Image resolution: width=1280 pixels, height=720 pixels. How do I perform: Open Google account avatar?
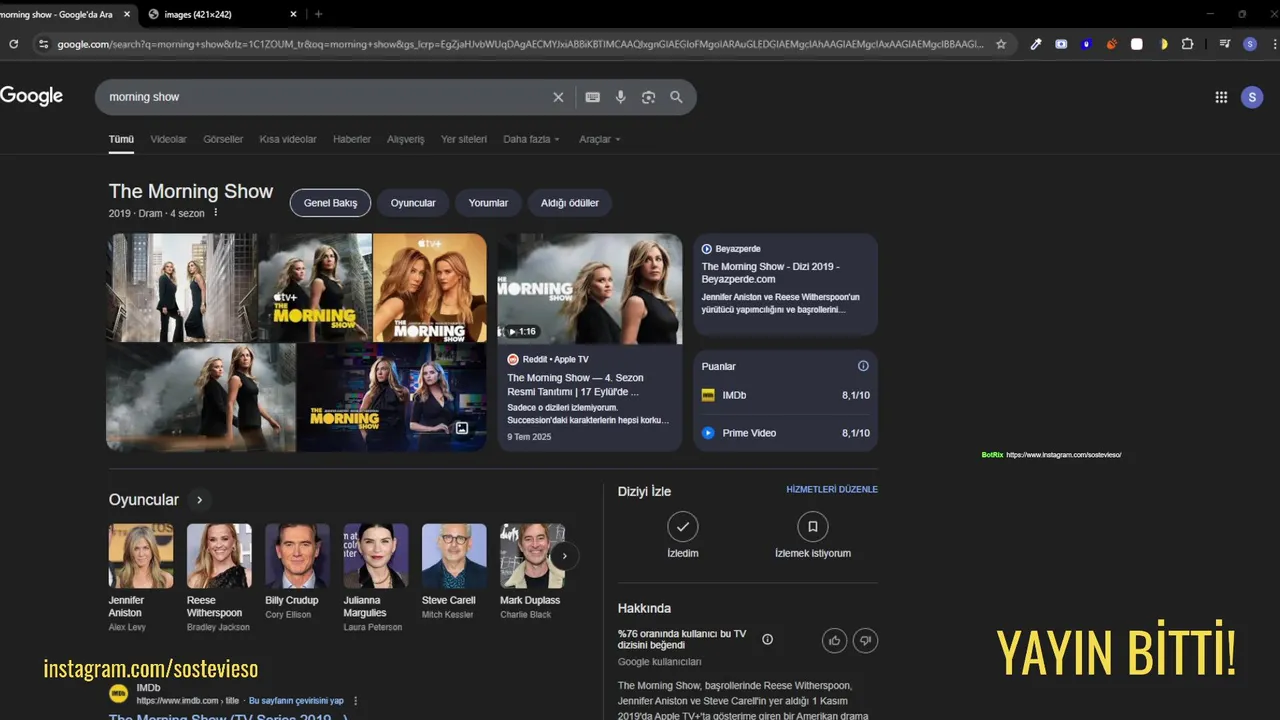tap(1252, 97)
